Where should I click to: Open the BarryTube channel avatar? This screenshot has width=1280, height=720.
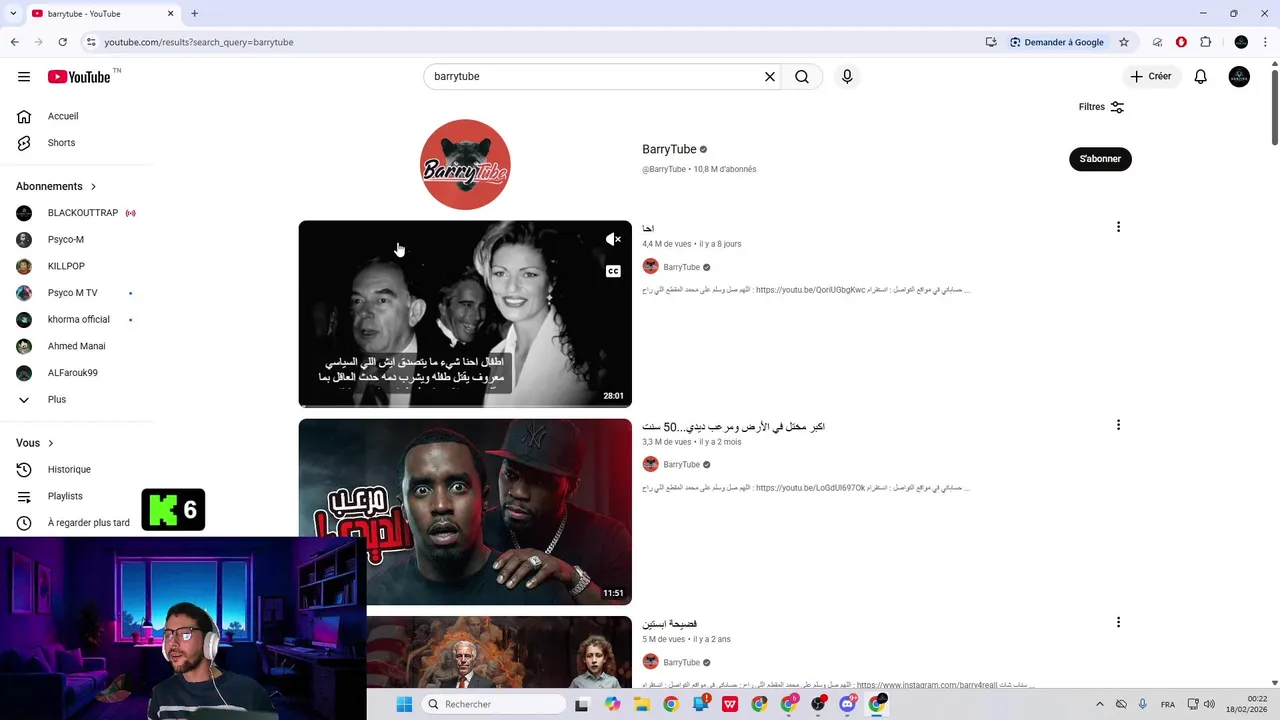(465, 164)
